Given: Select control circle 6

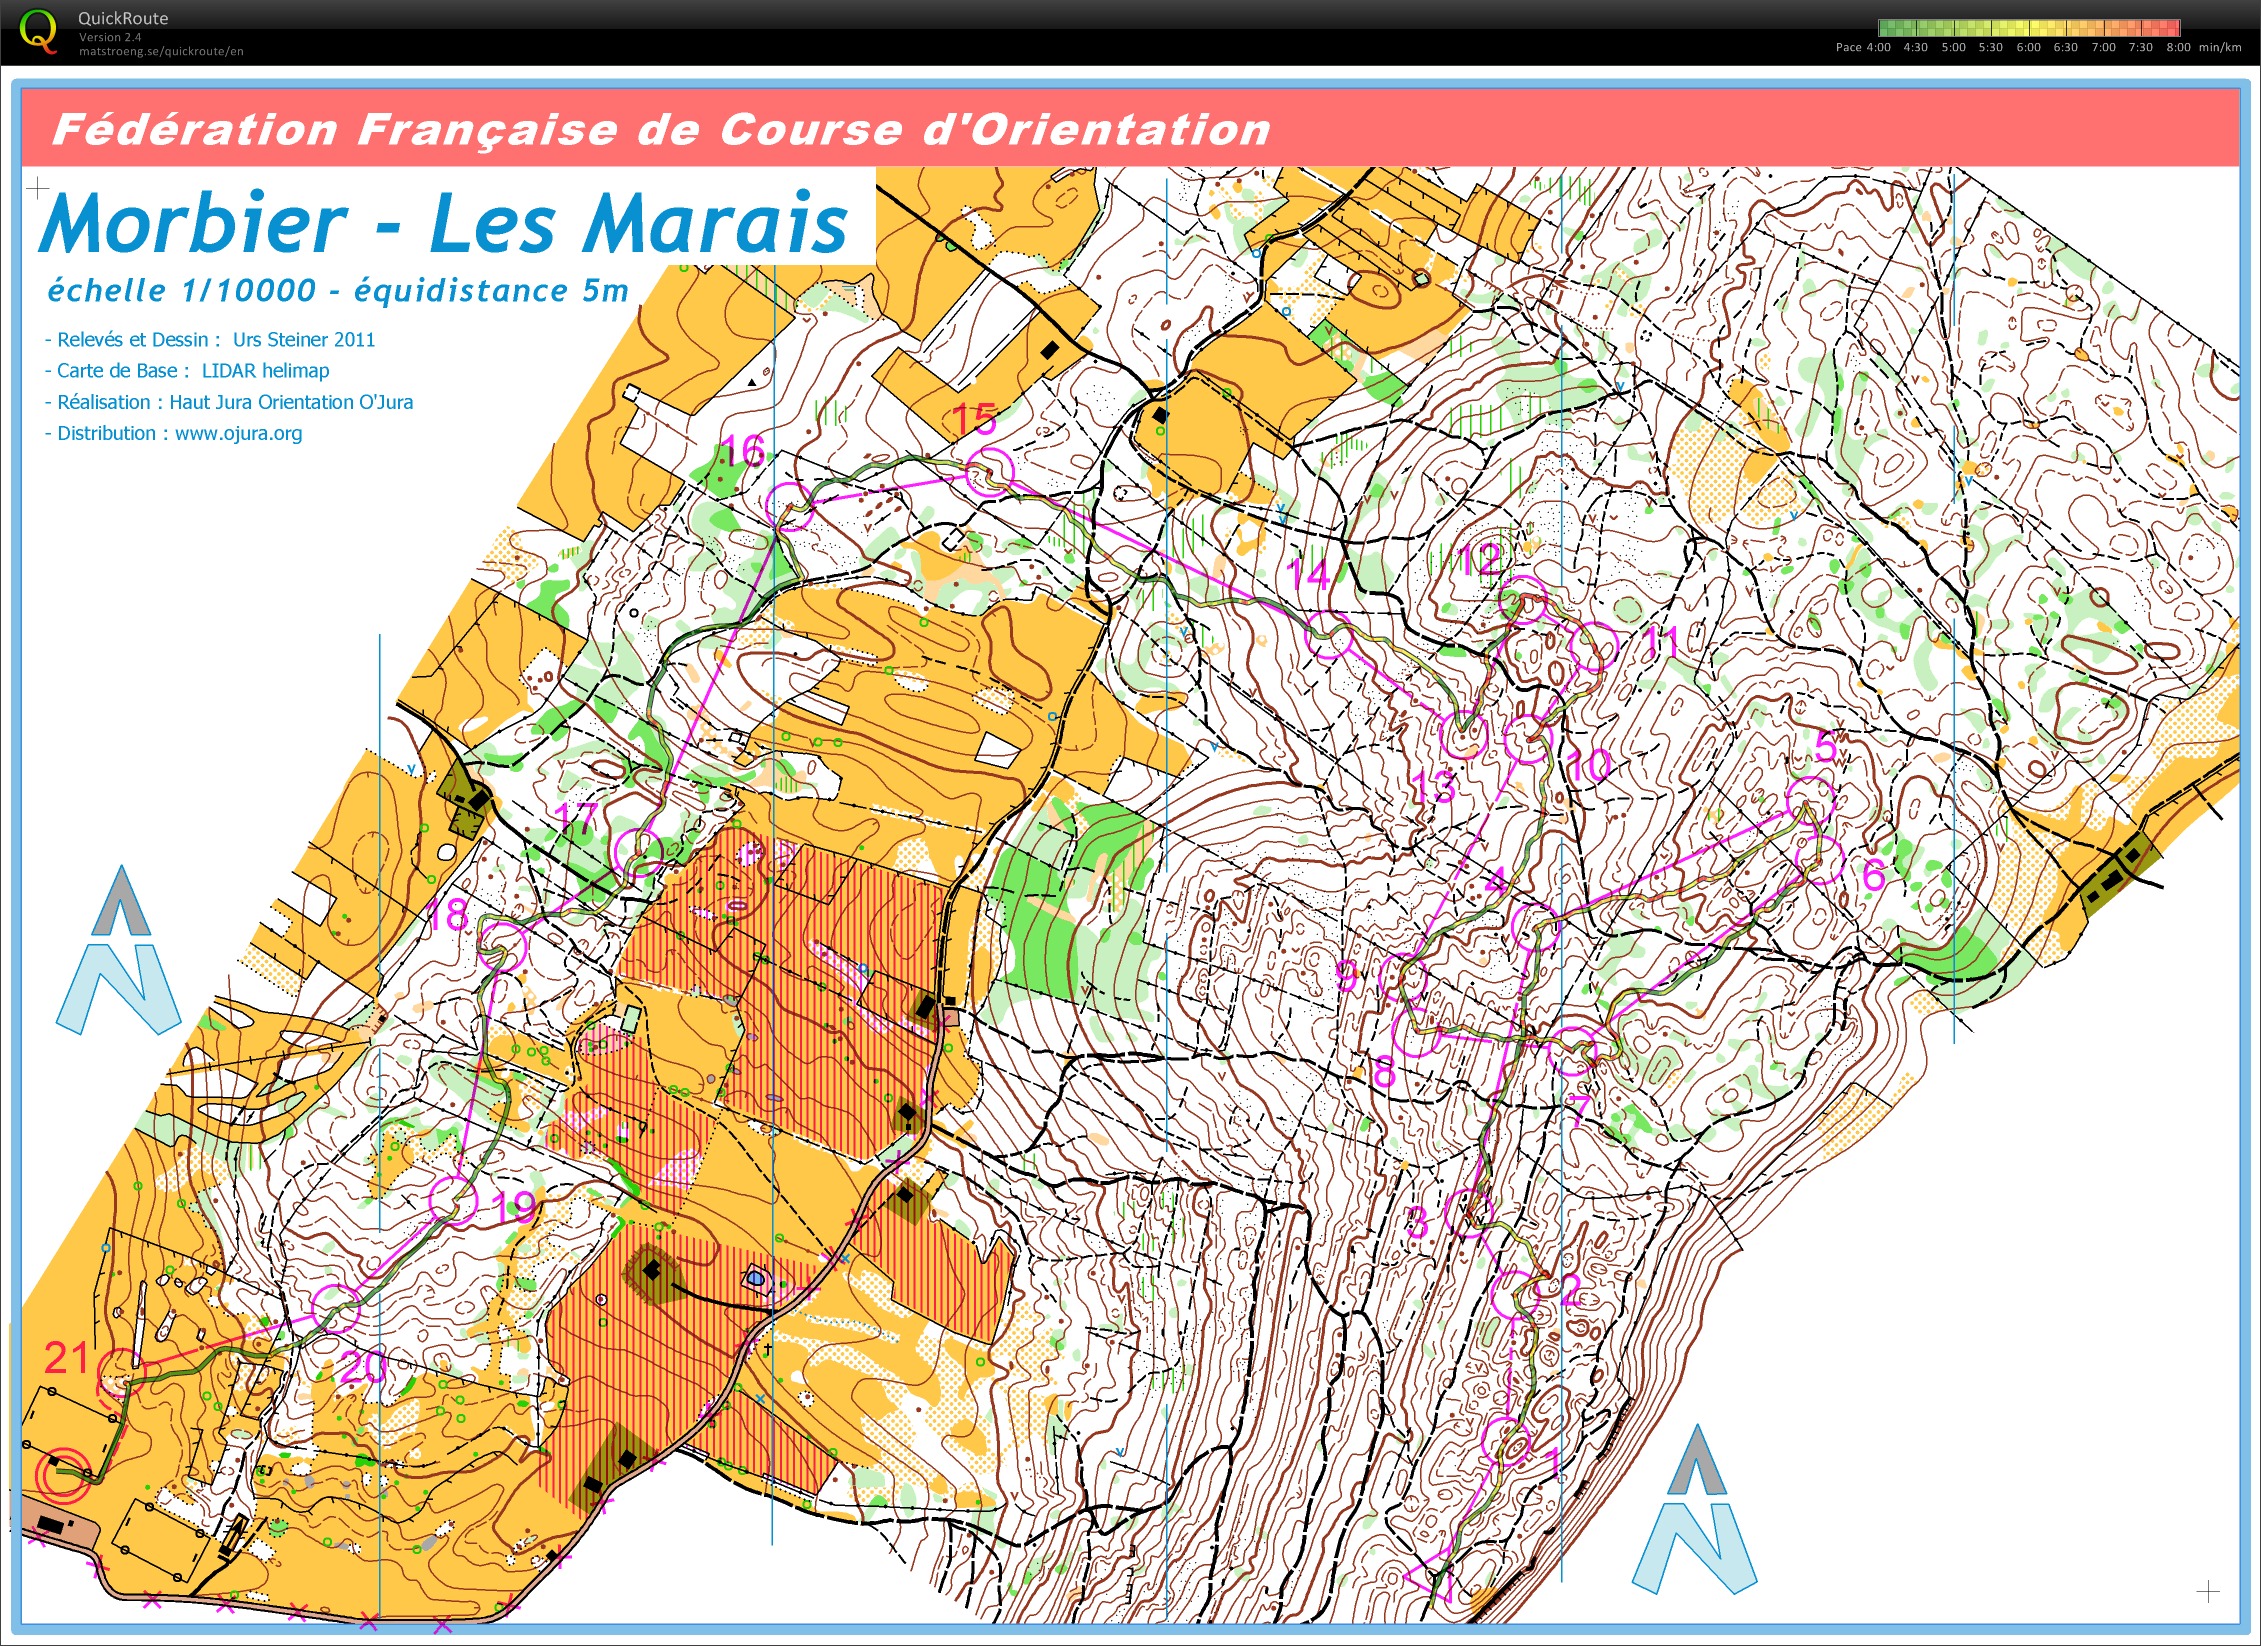Looking at the screenshot, I should point(1820,860).
